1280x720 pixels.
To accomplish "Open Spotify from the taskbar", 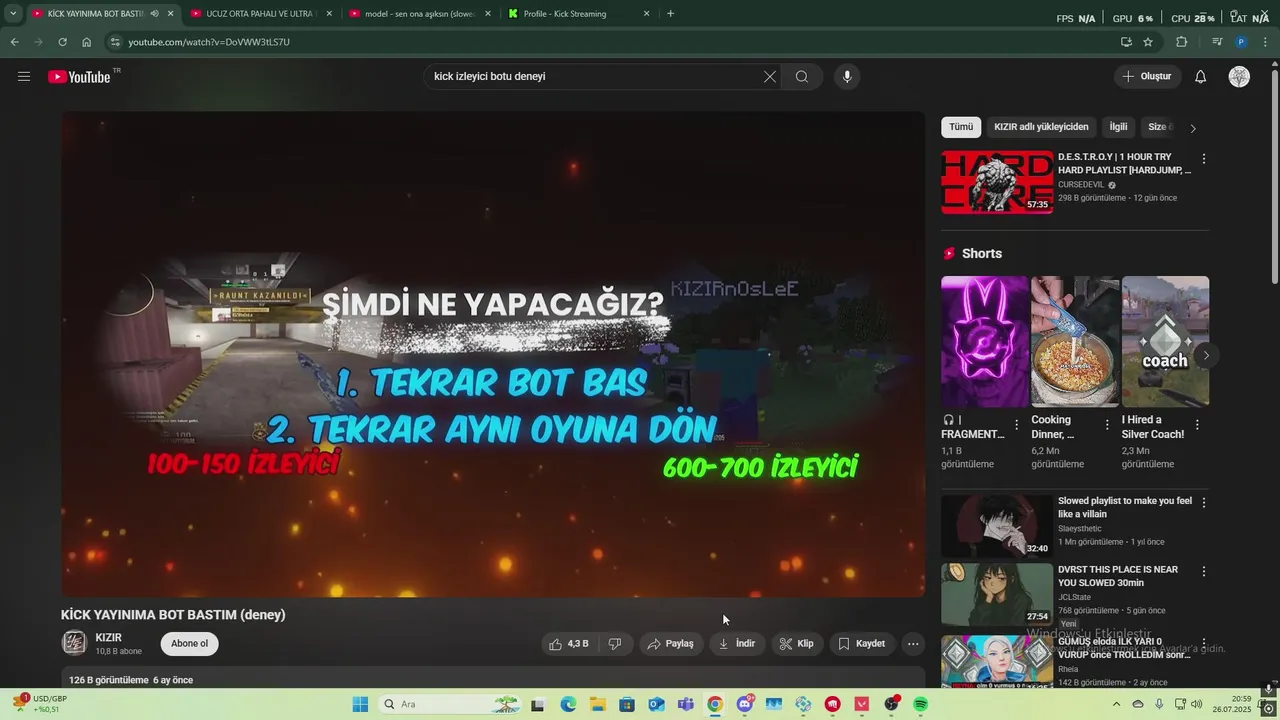I will tap(920, 705).
